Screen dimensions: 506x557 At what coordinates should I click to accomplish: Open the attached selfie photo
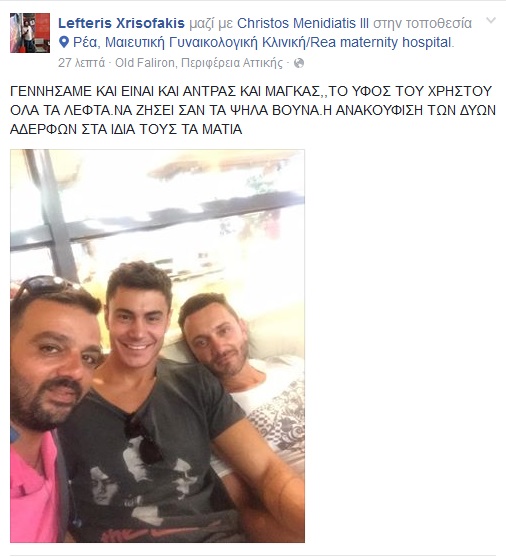[157, 346]
